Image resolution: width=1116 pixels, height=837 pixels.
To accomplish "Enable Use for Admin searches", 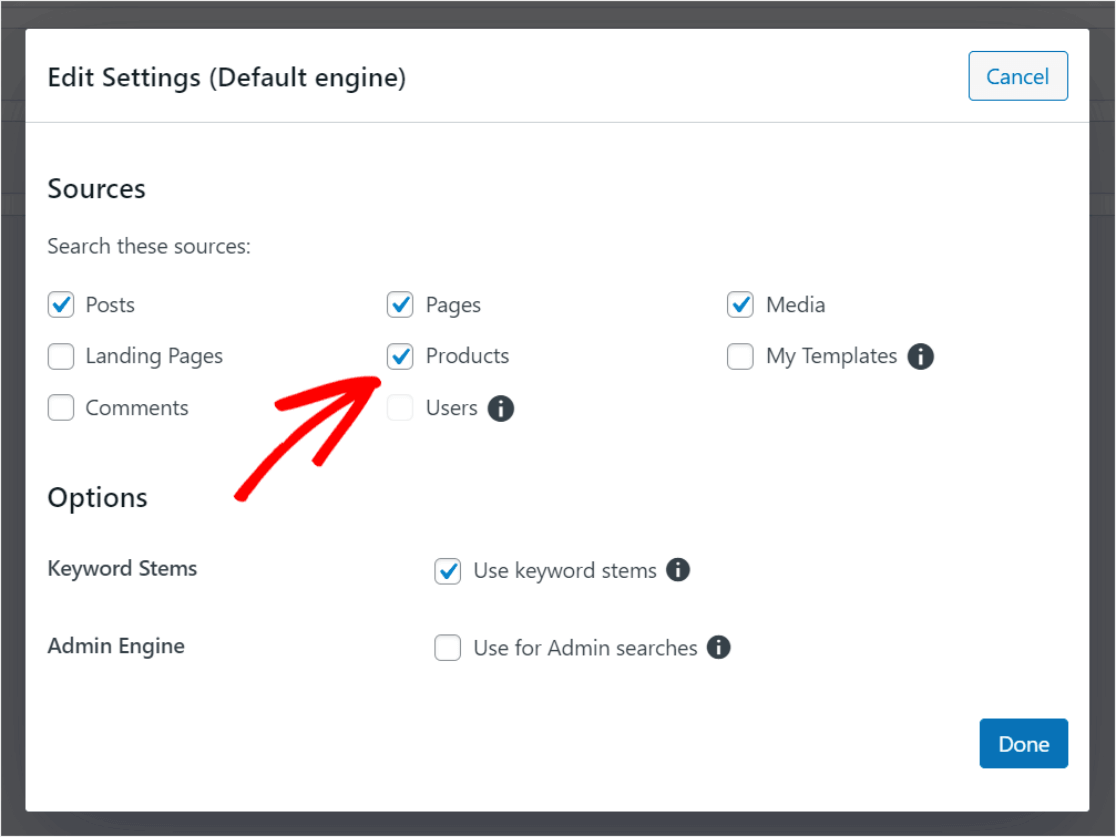I will 447,648.
